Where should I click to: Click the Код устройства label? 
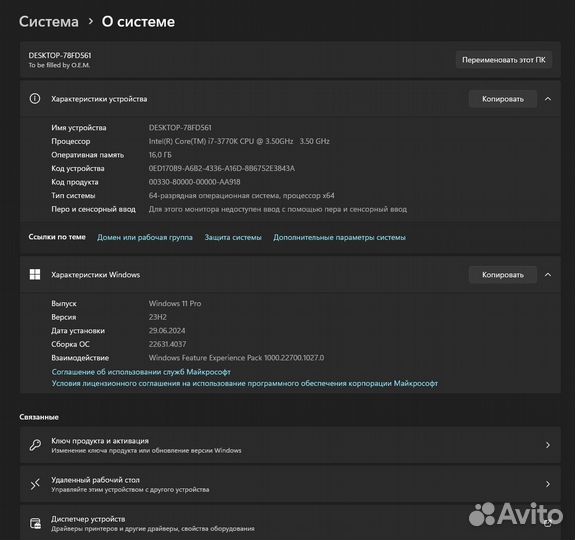click(x=78, y=168)
